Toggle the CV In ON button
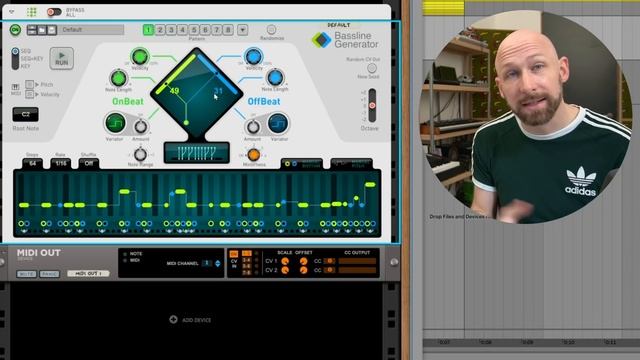Image resolution: width=640 pixels, height=360 pixels. [234, 254]
